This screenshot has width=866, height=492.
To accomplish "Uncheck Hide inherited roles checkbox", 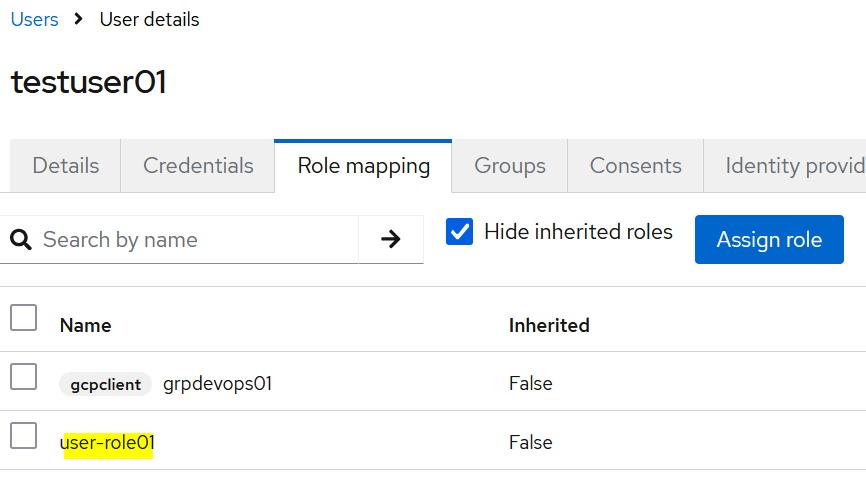I will click(x=460, y=233).
